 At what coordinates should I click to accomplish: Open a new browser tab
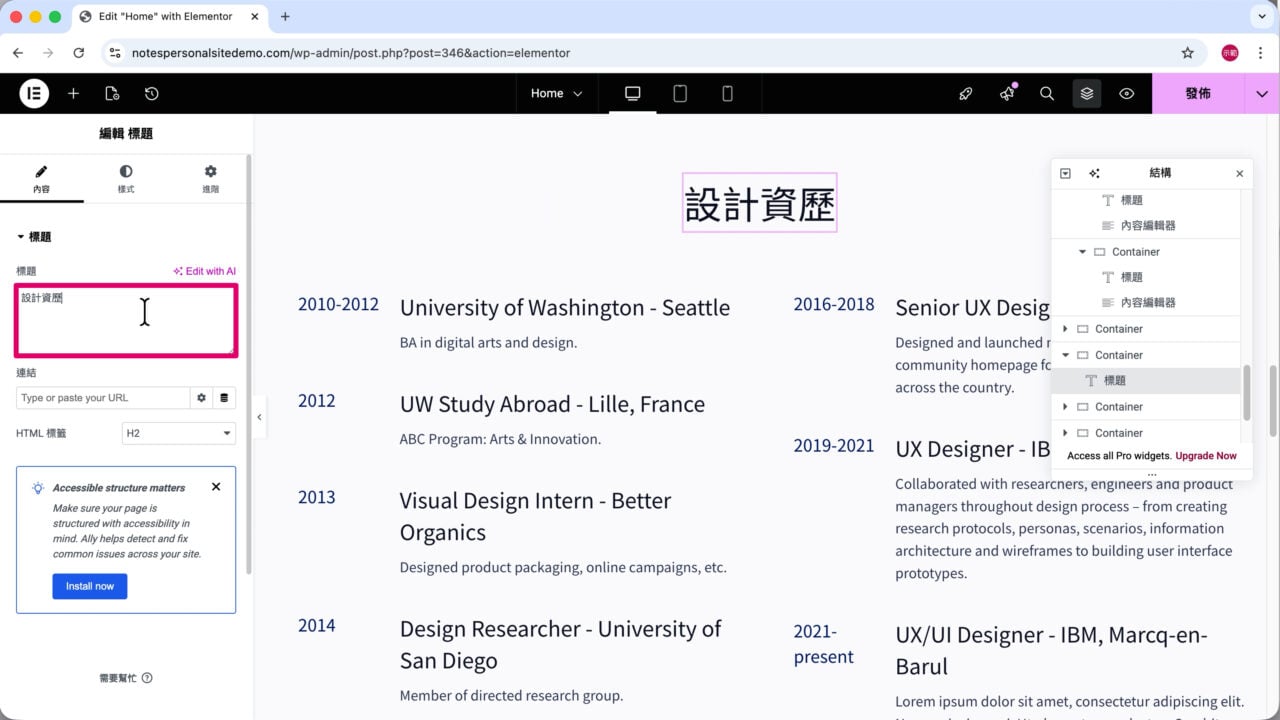285,17
